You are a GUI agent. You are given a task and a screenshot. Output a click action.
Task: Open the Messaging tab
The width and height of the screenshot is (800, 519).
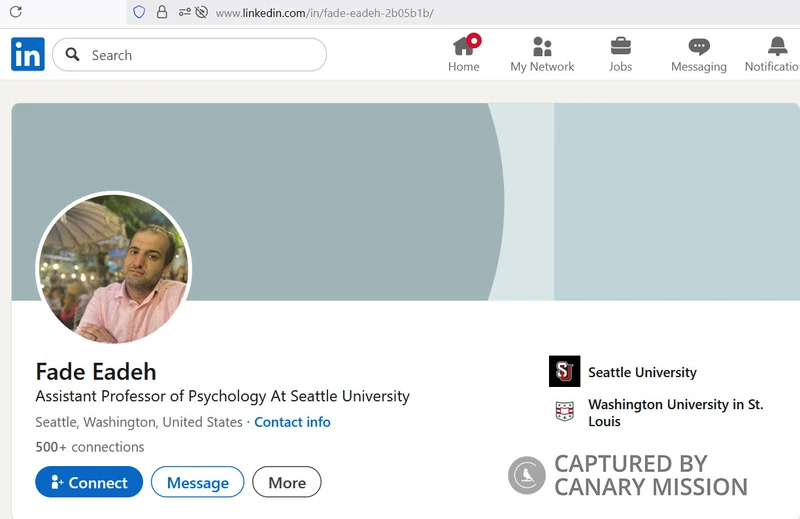pyautogui.click(x=698, y=54)
